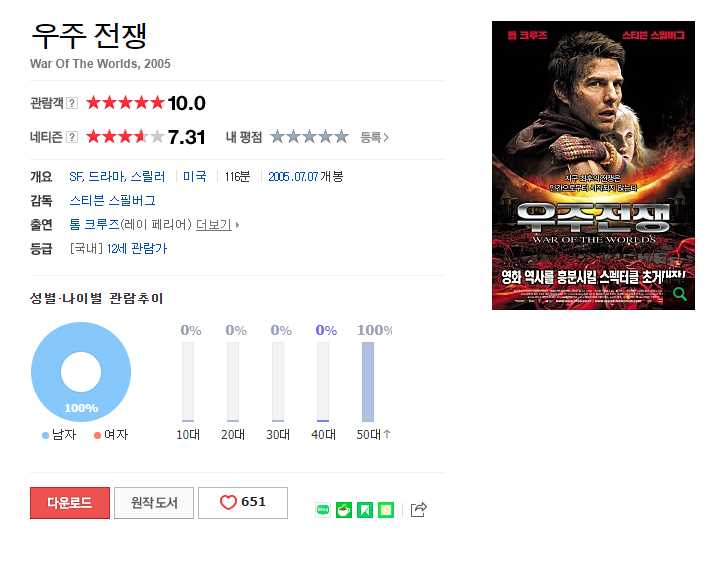The height and width of the screenshot is (561, 728).
Task: Open the War of the Worlds poster
Action: [x=593, y=165]
